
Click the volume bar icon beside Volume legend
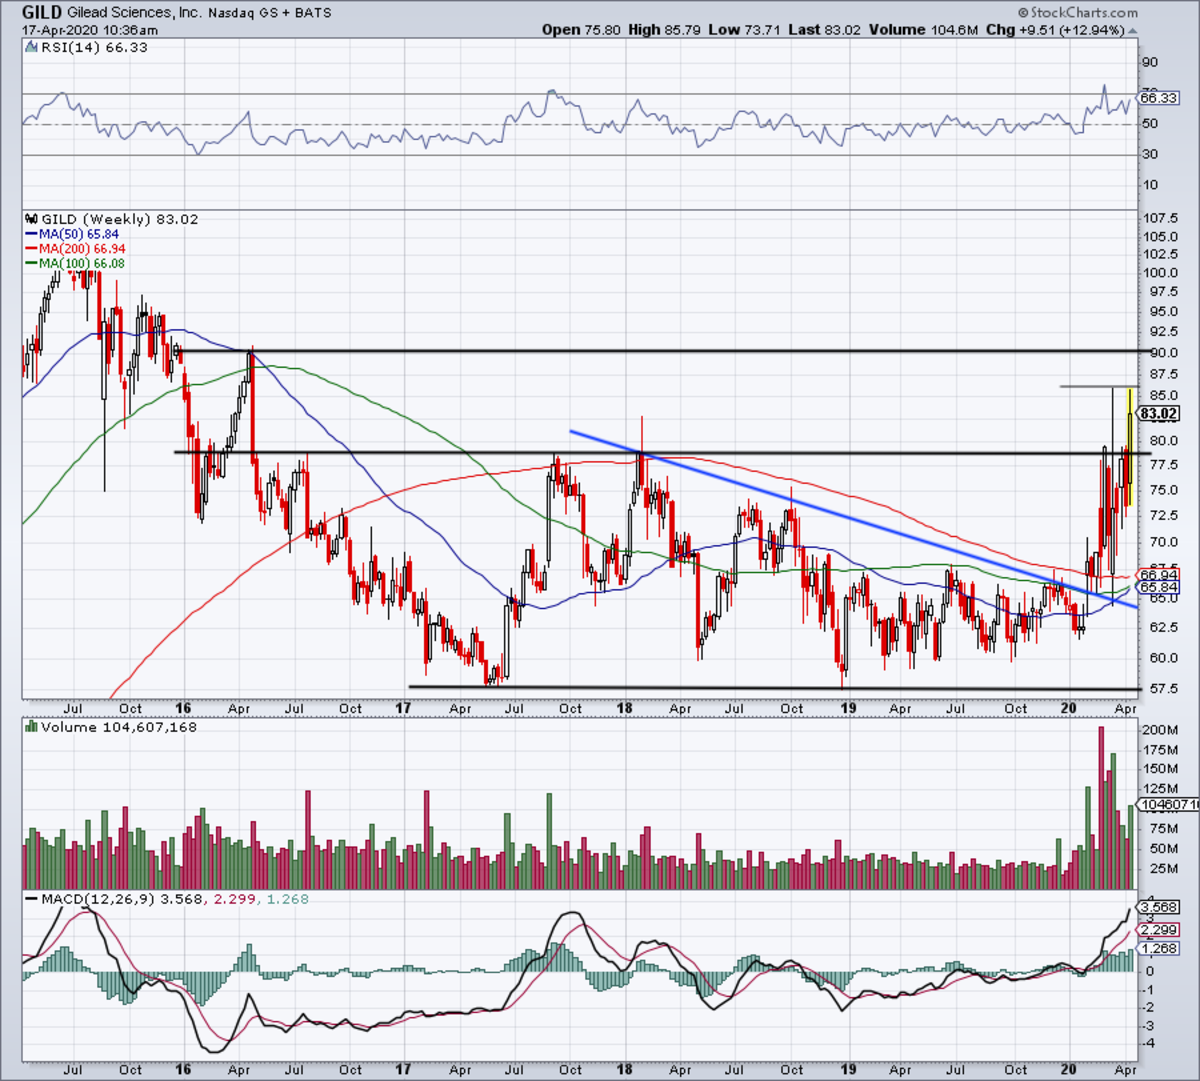pyautogui.click(x=31, y=727)
